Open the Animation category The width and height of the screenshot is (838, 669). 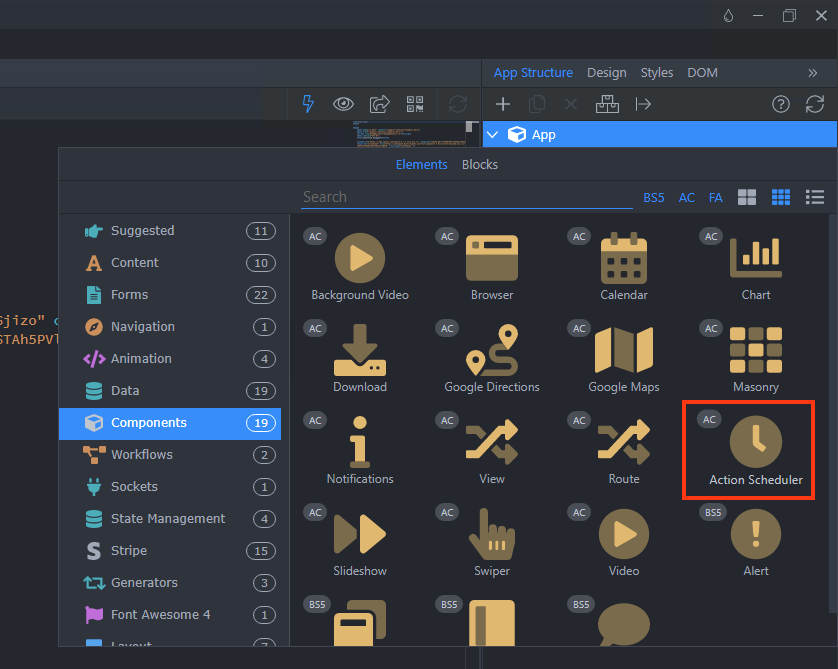tap(170, 359)
